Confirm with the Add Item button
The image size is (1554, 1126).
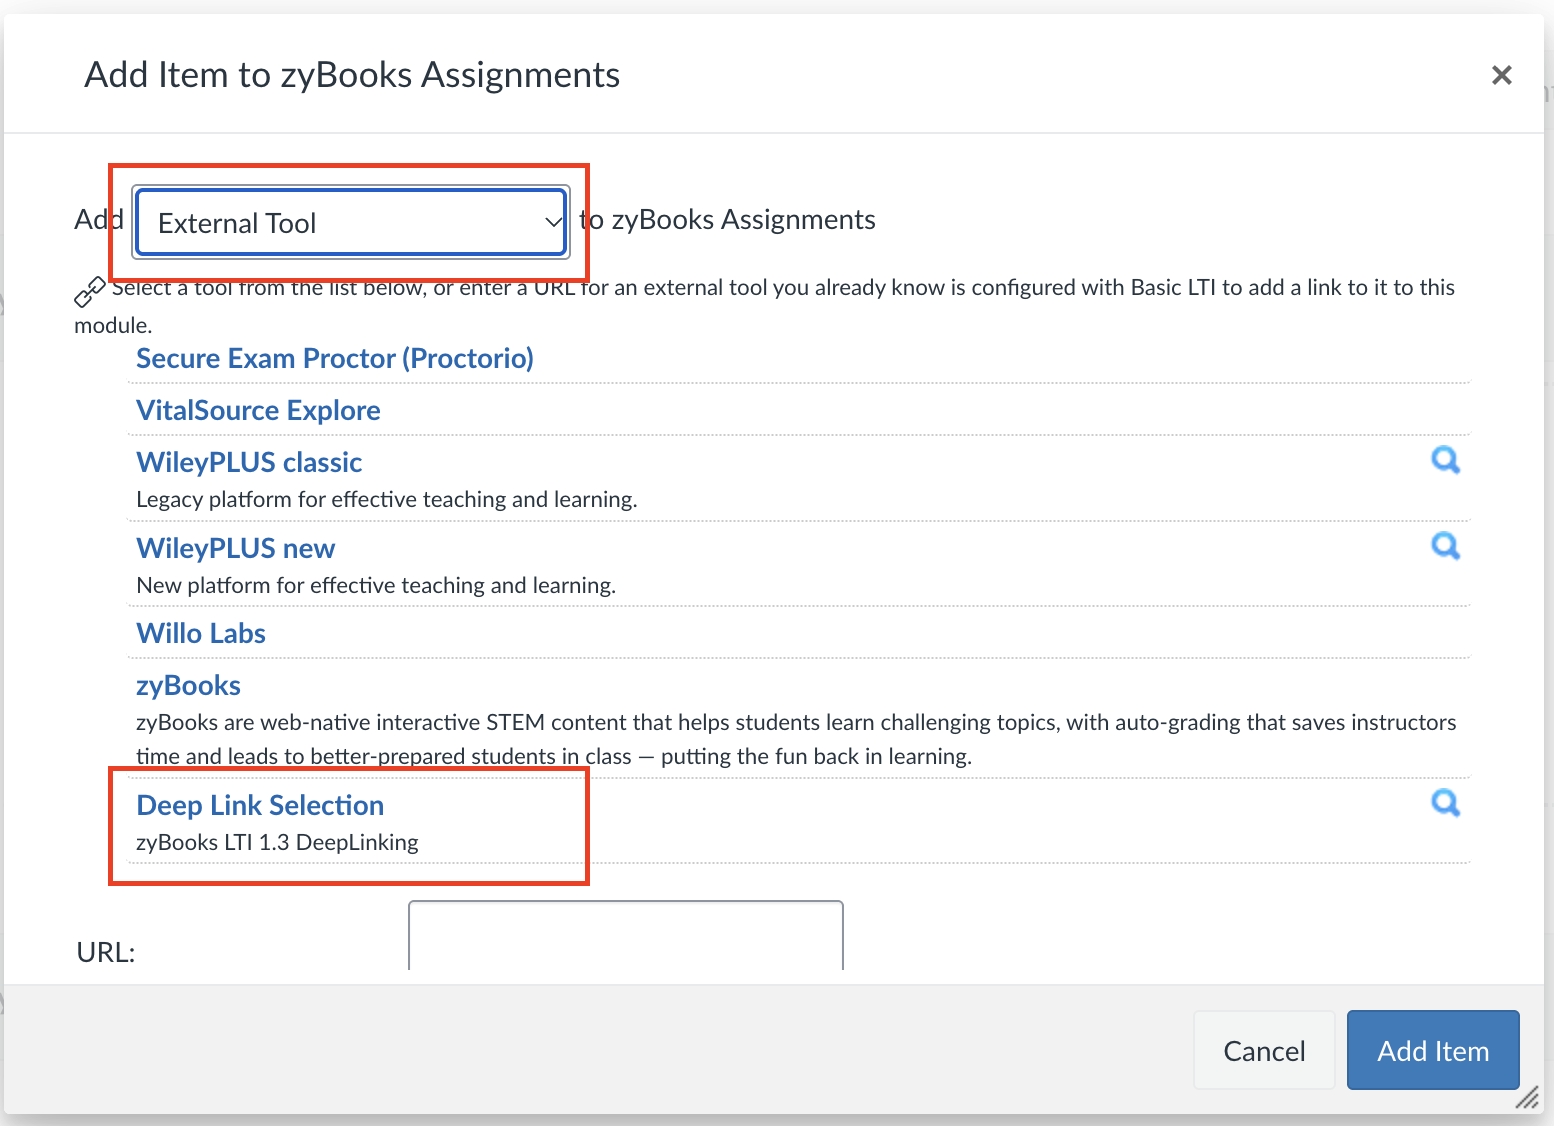click(x=1433, y=1050)
